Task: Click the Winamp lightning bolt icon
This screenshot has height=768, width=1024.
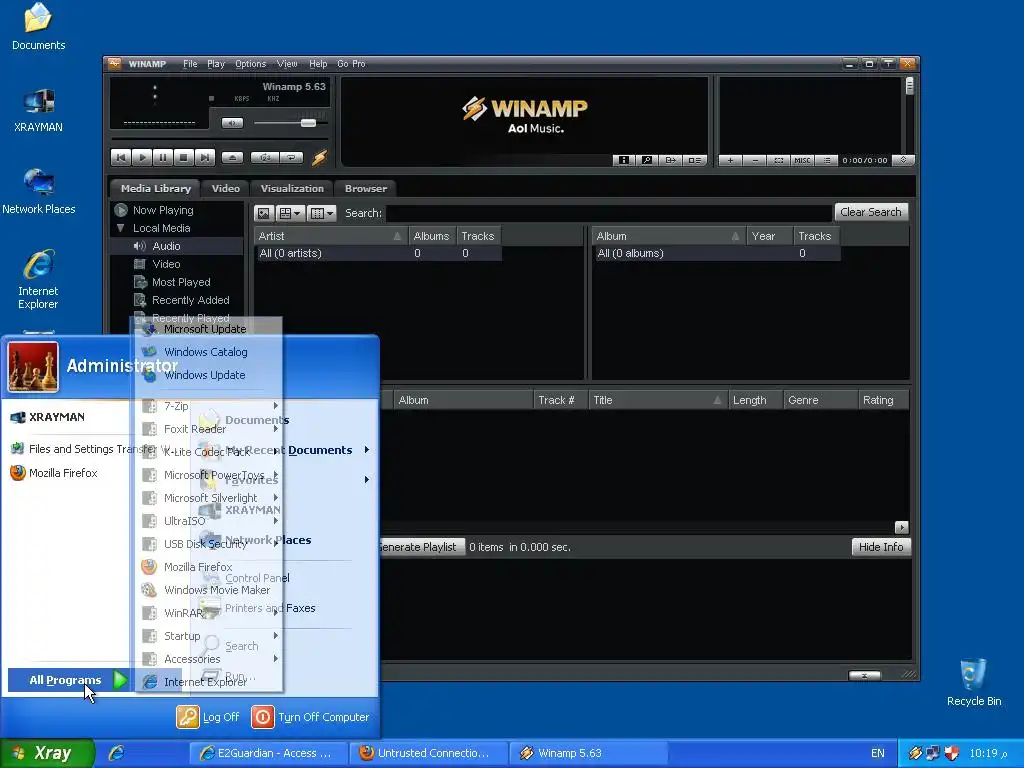Action: [319, 157]
